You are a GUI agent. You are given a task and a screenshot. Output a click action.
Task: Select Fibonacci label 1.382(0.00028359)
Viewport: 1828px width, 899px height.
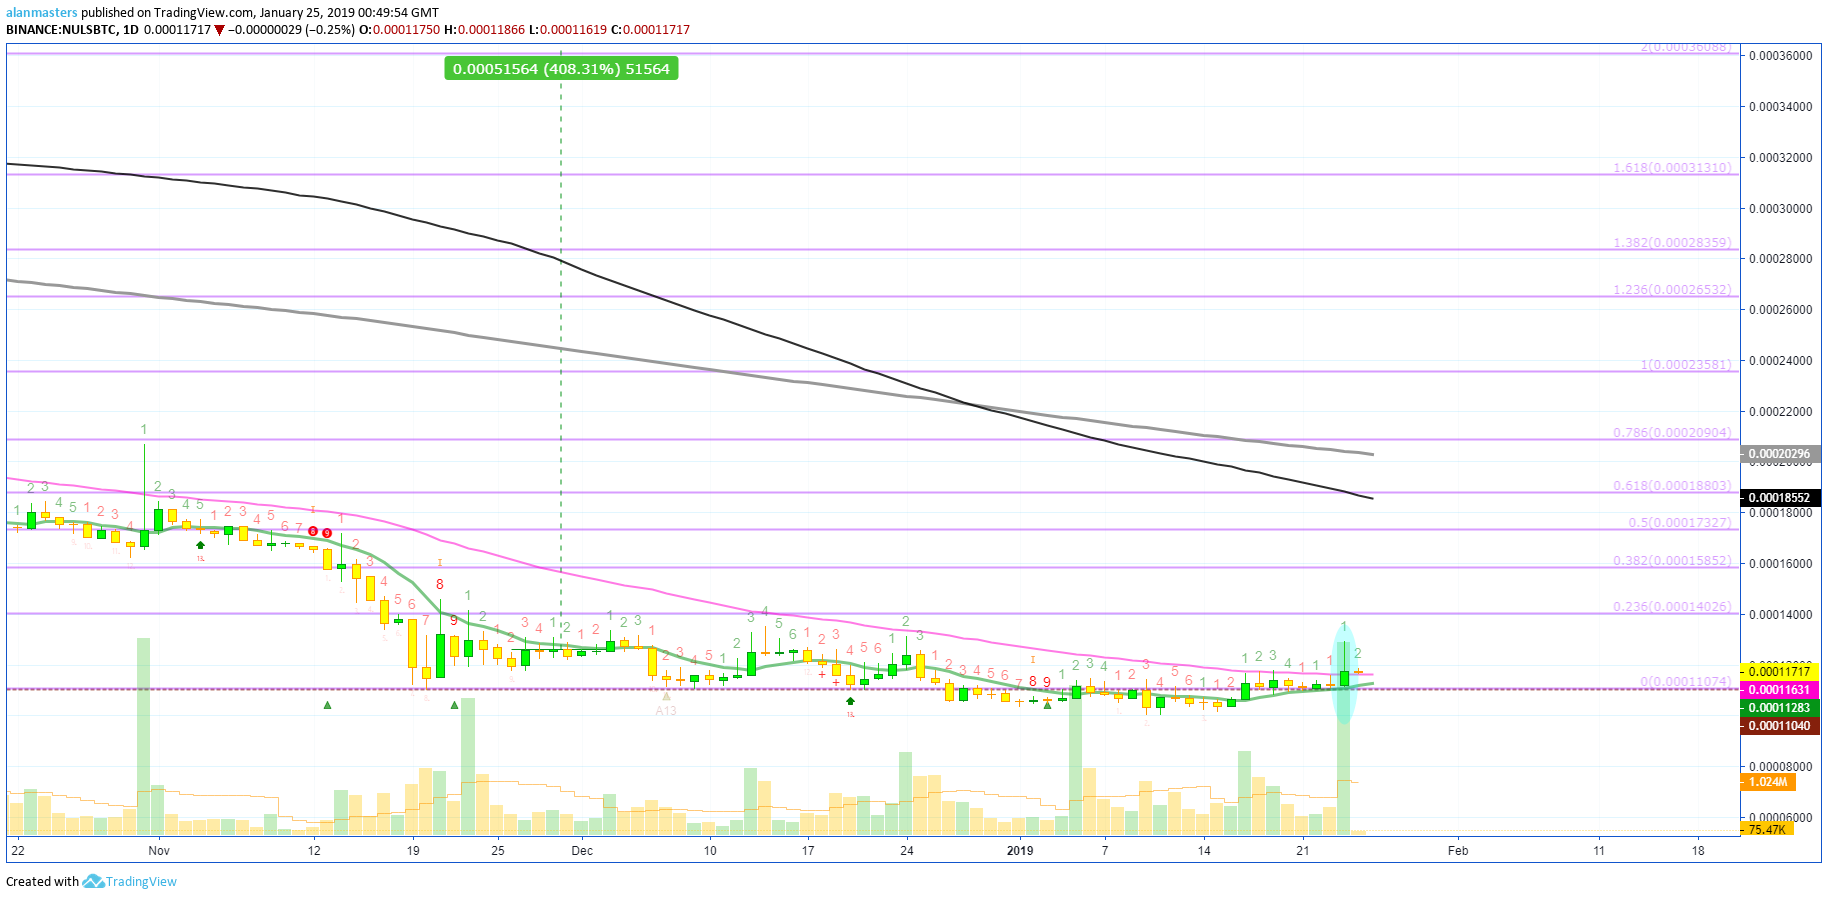[x=1672, y=242]
